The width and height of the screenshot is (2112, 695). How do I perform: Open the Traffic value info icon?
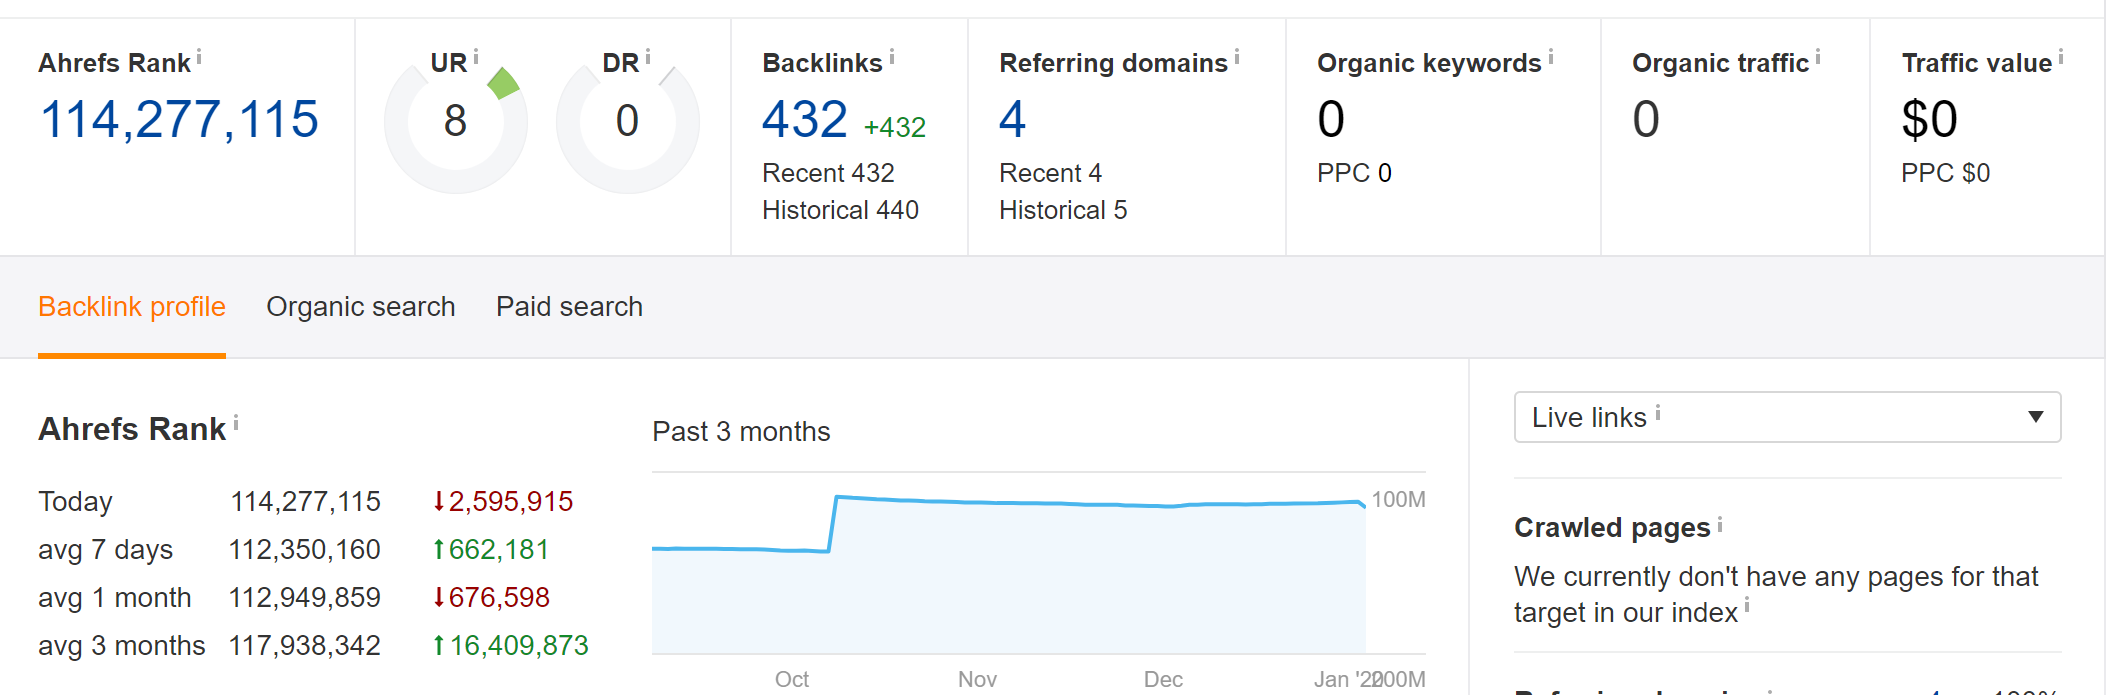click(2061, 57)
